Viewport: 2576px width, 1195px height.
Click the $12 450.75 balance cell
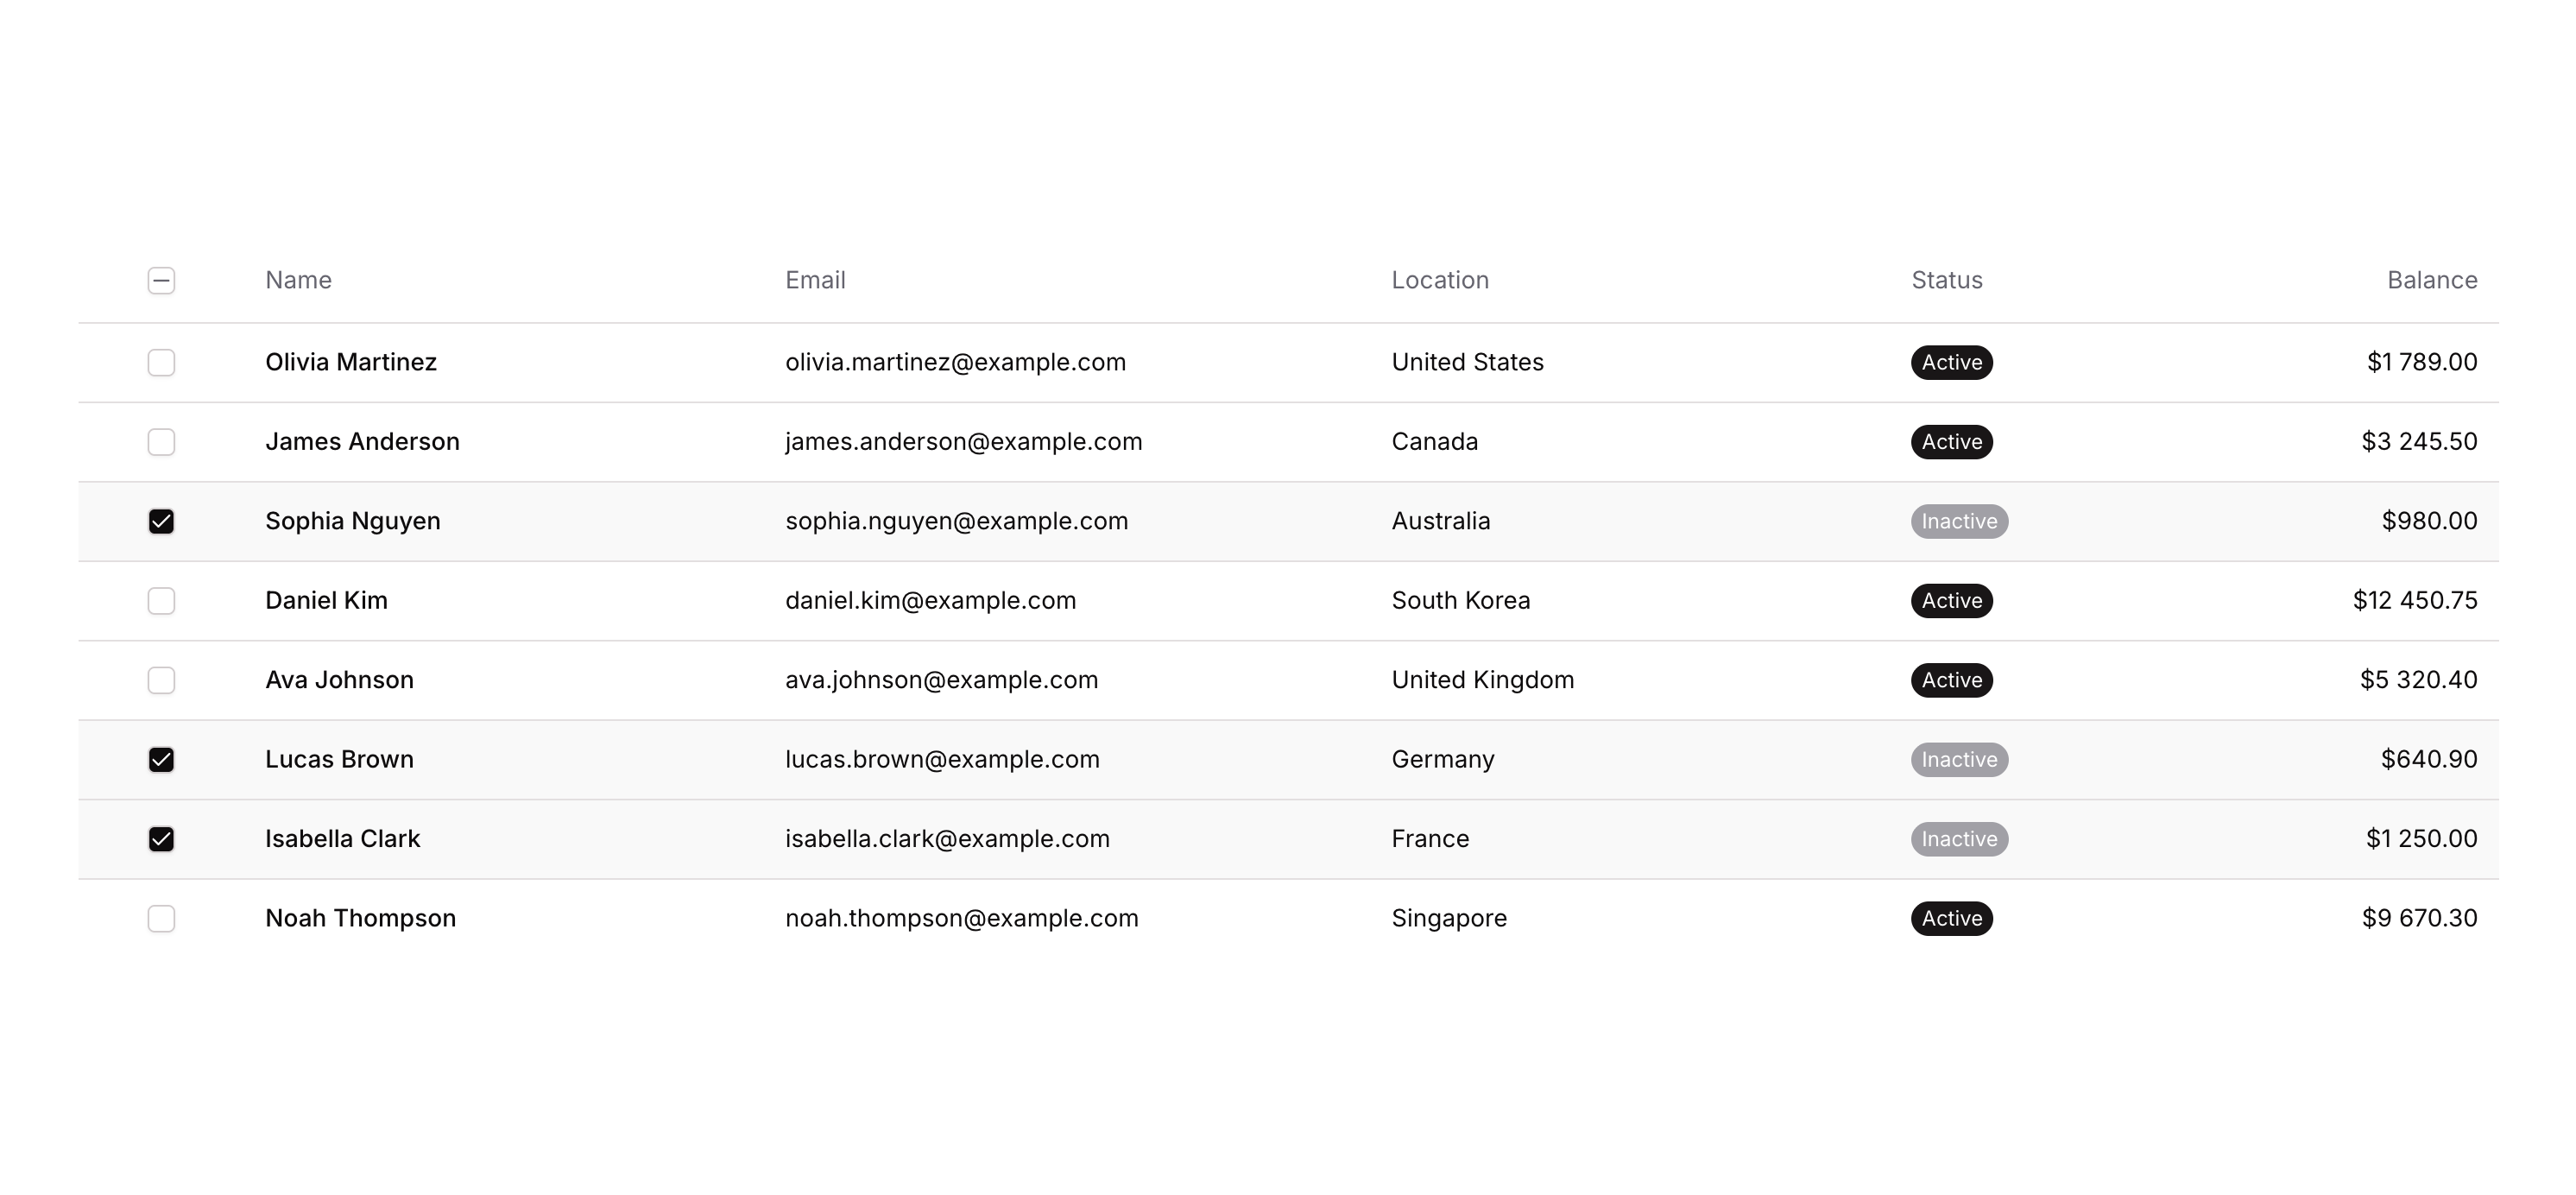point(2414,601)
